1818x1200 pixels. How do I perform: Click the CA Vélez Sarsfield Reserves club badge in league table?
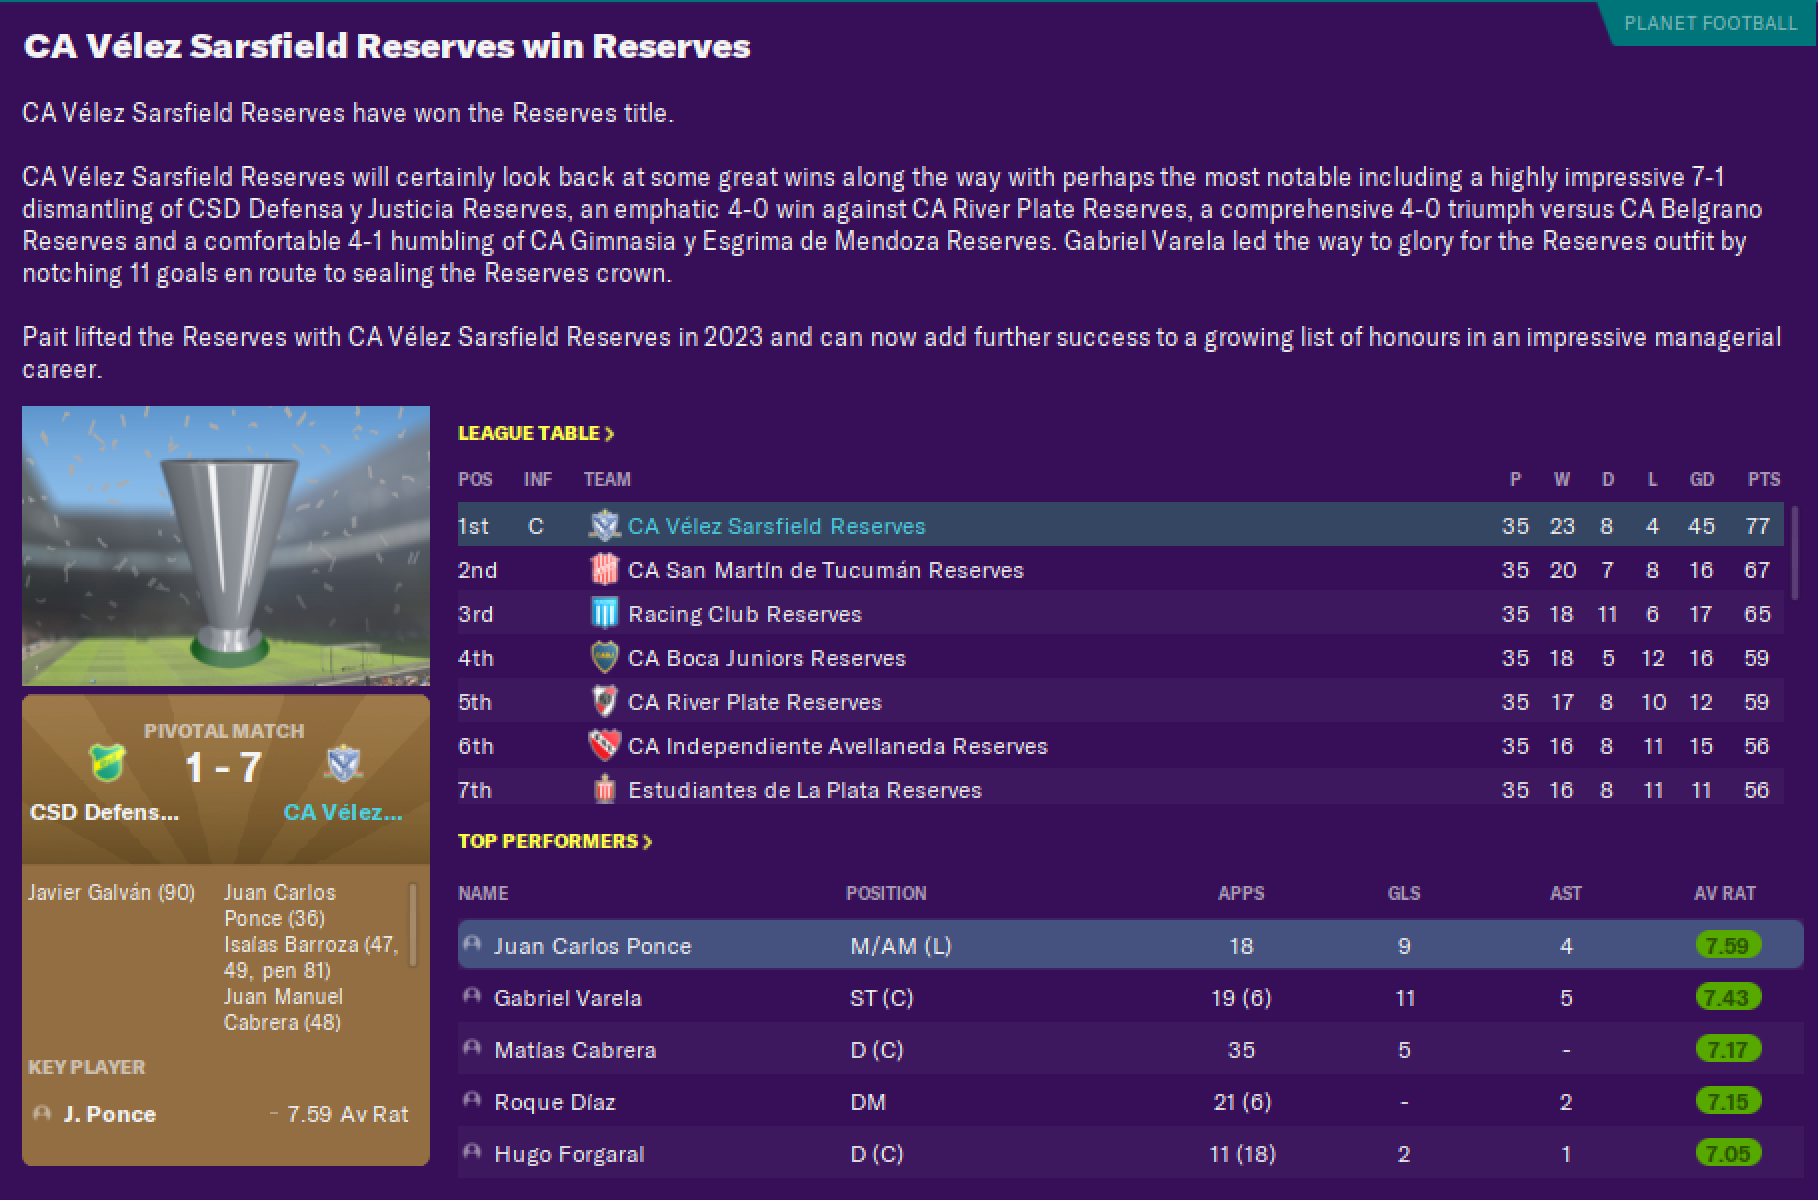coord(604,526)
